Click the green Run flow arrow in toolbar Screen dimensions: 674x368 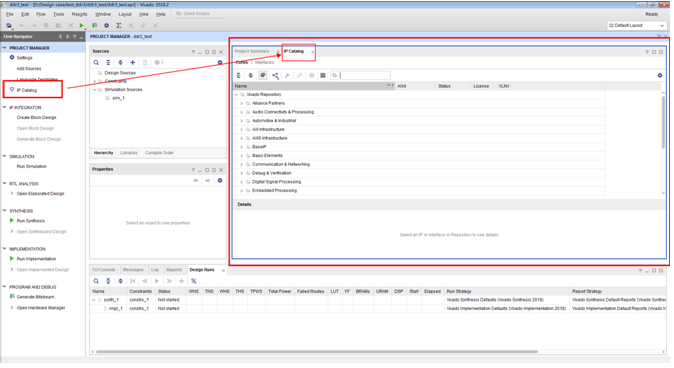(82, 25)
